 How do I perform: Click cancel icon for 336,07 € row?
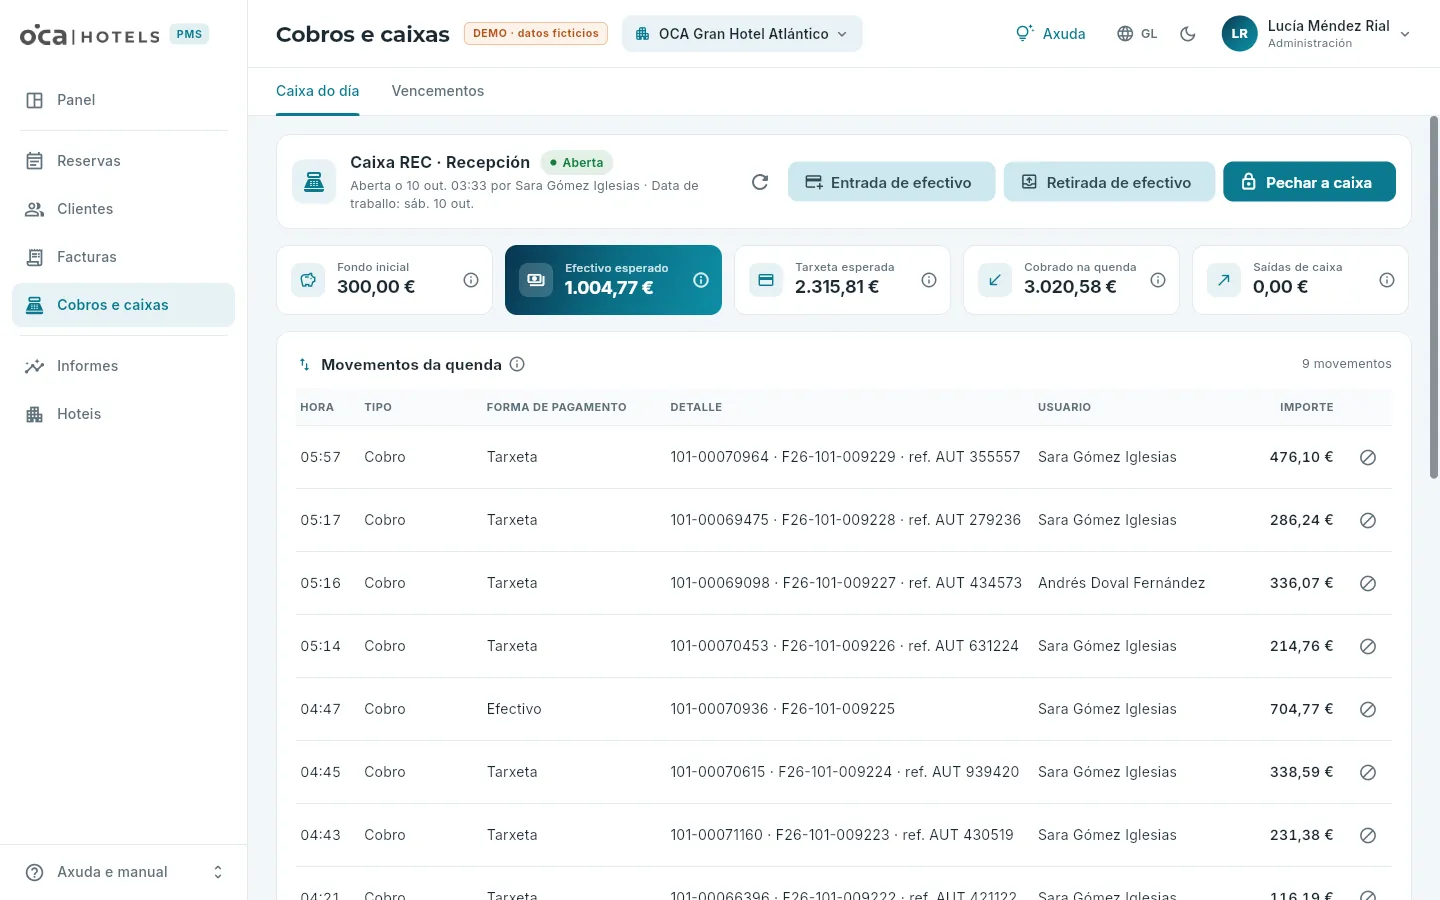[1368, 583]
